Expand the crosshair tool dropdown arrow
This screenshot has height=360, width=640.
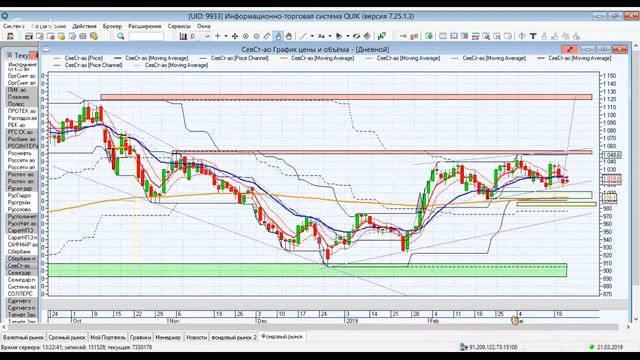coord(226,36)
